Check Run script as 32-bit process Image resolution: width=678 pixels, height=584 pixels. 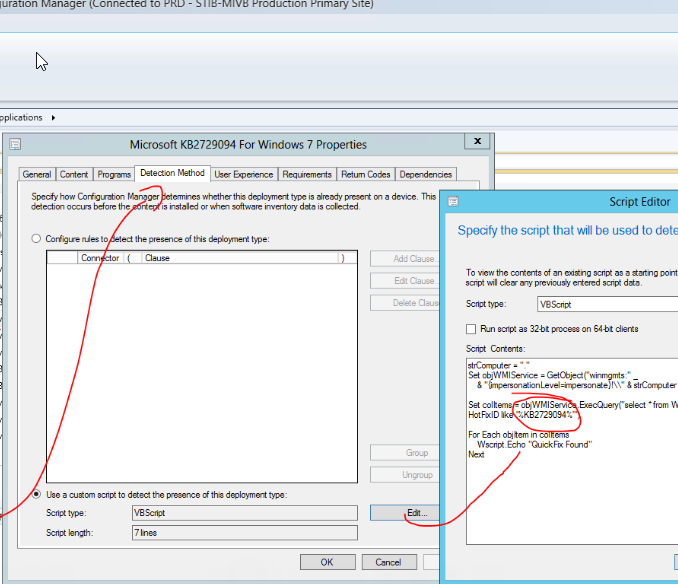click(471, 329)
